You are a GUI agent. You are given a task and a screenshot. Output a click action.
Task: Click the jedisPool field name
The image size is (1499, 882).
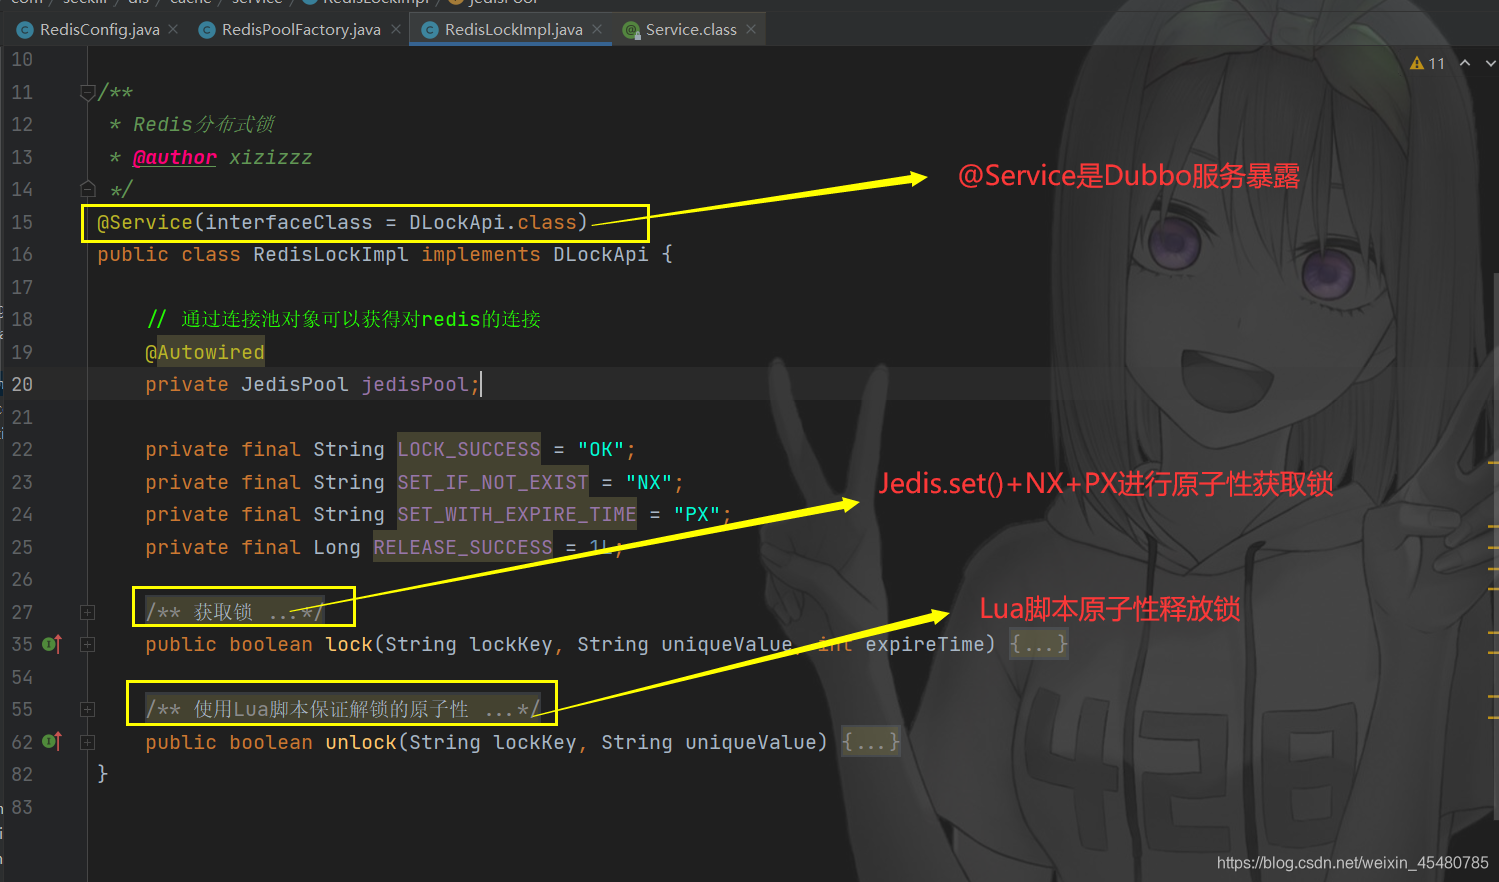click(x=415, y=384)
